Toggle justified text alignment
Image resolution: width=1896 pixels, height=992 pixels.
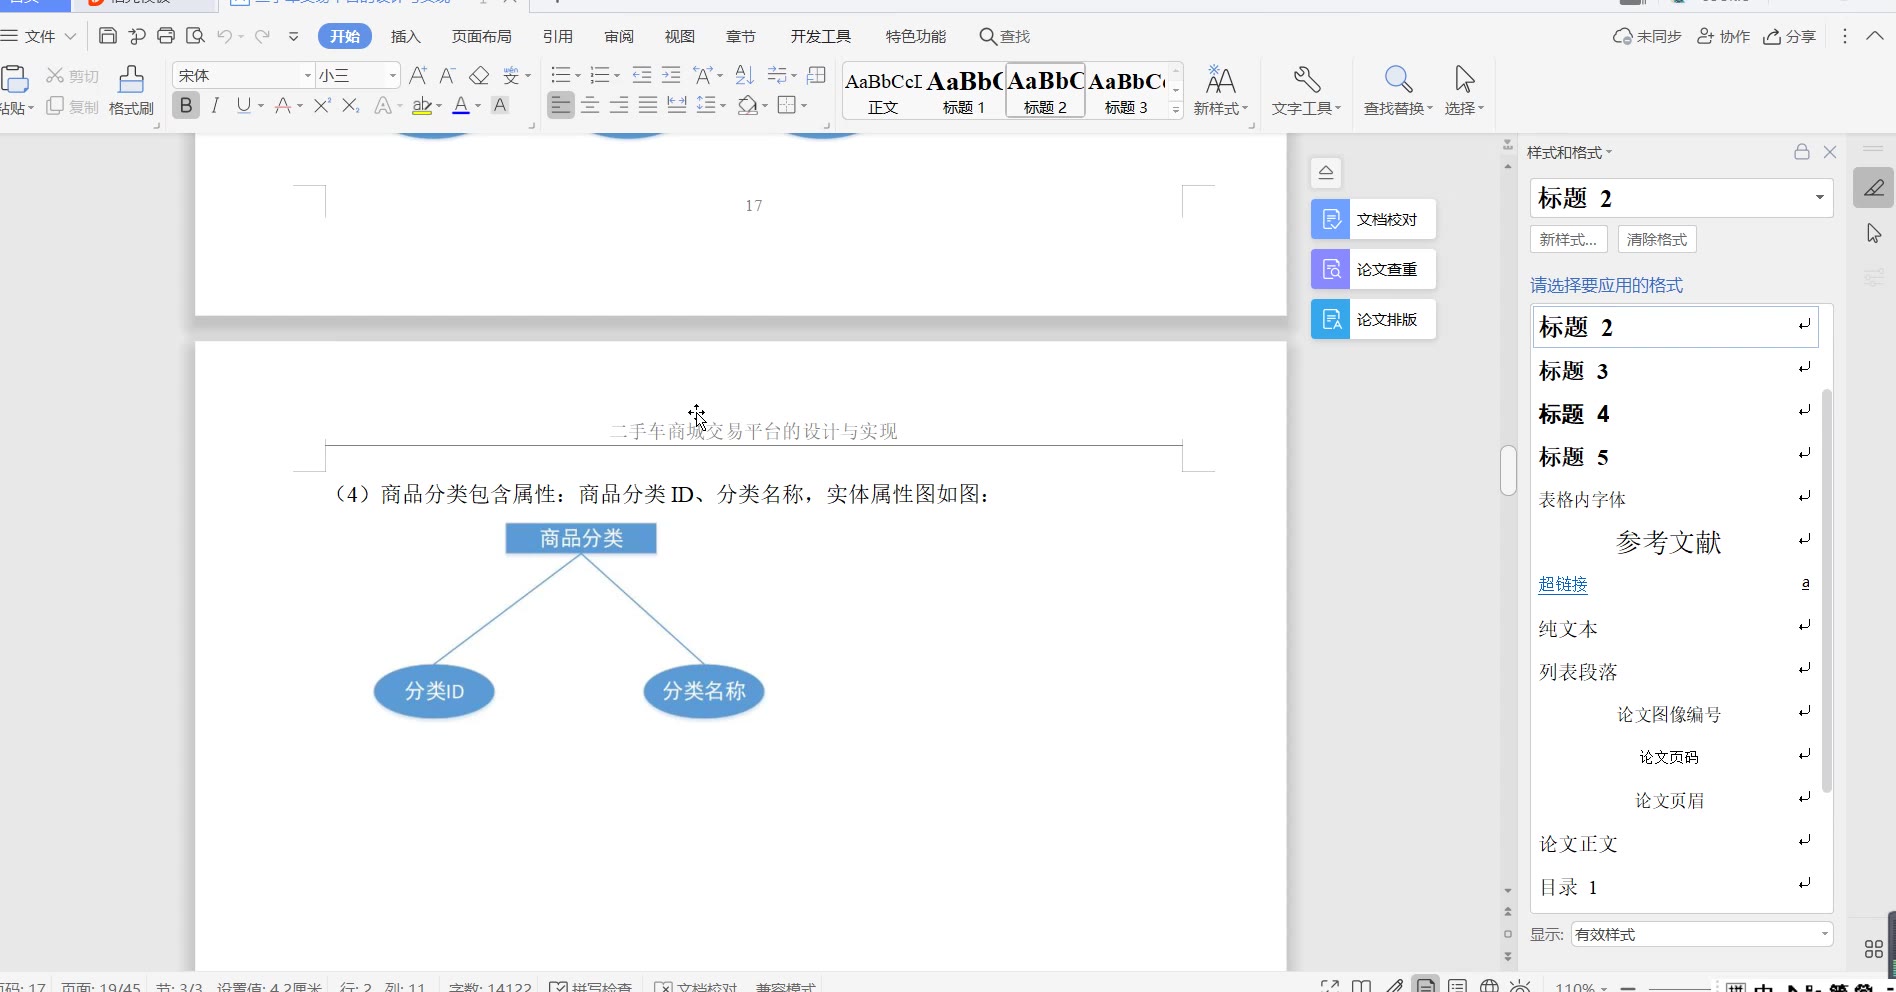648,105
